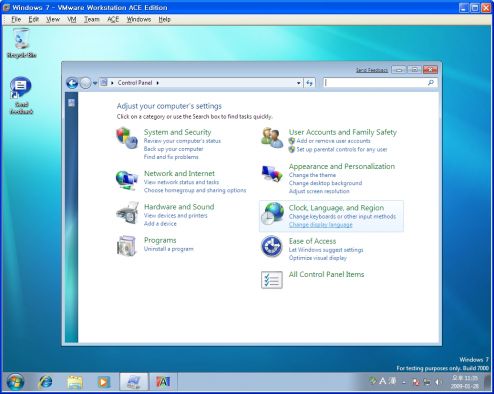Open the ACE menu

click(x=113, y=19)
